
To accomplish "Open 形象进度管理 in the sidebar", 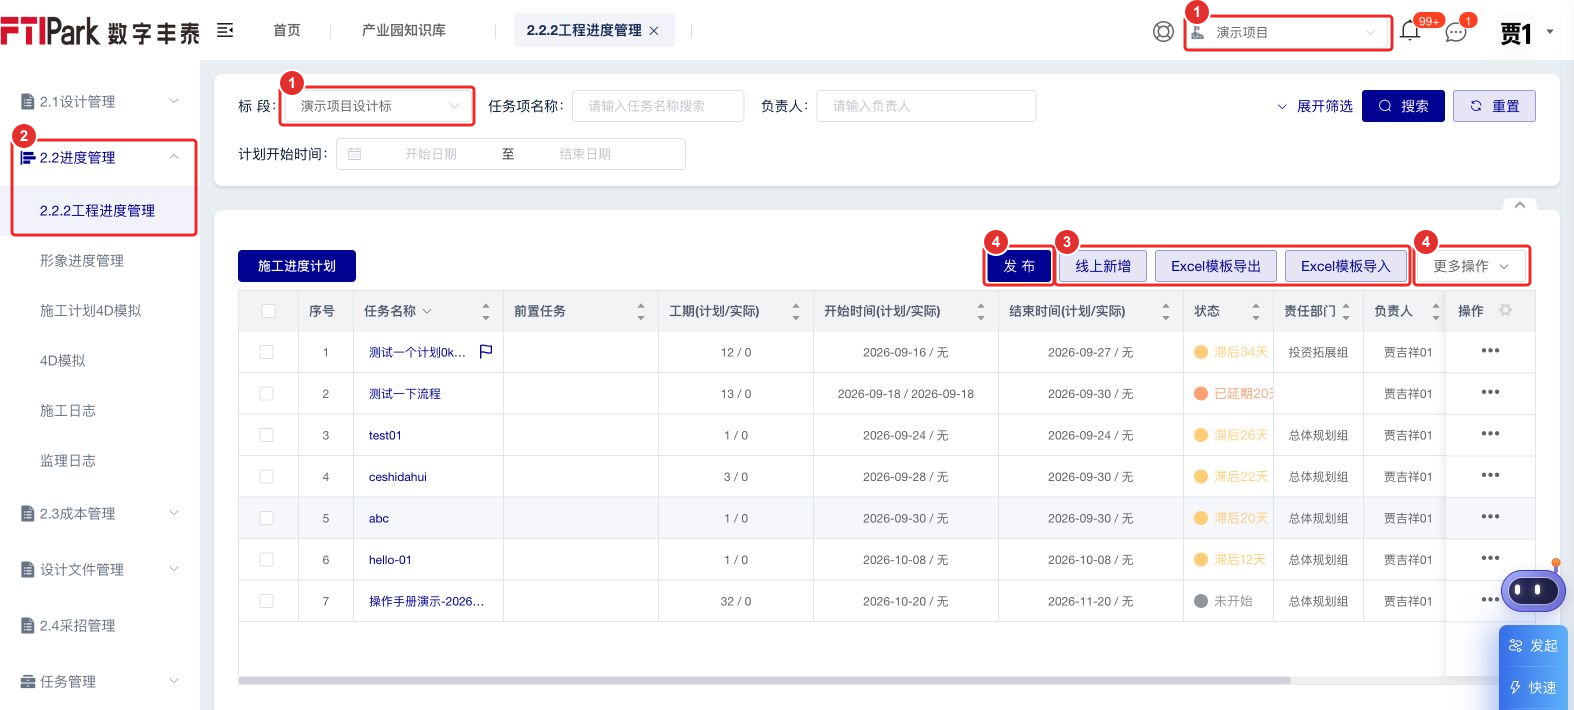I will tap(82, 260).
